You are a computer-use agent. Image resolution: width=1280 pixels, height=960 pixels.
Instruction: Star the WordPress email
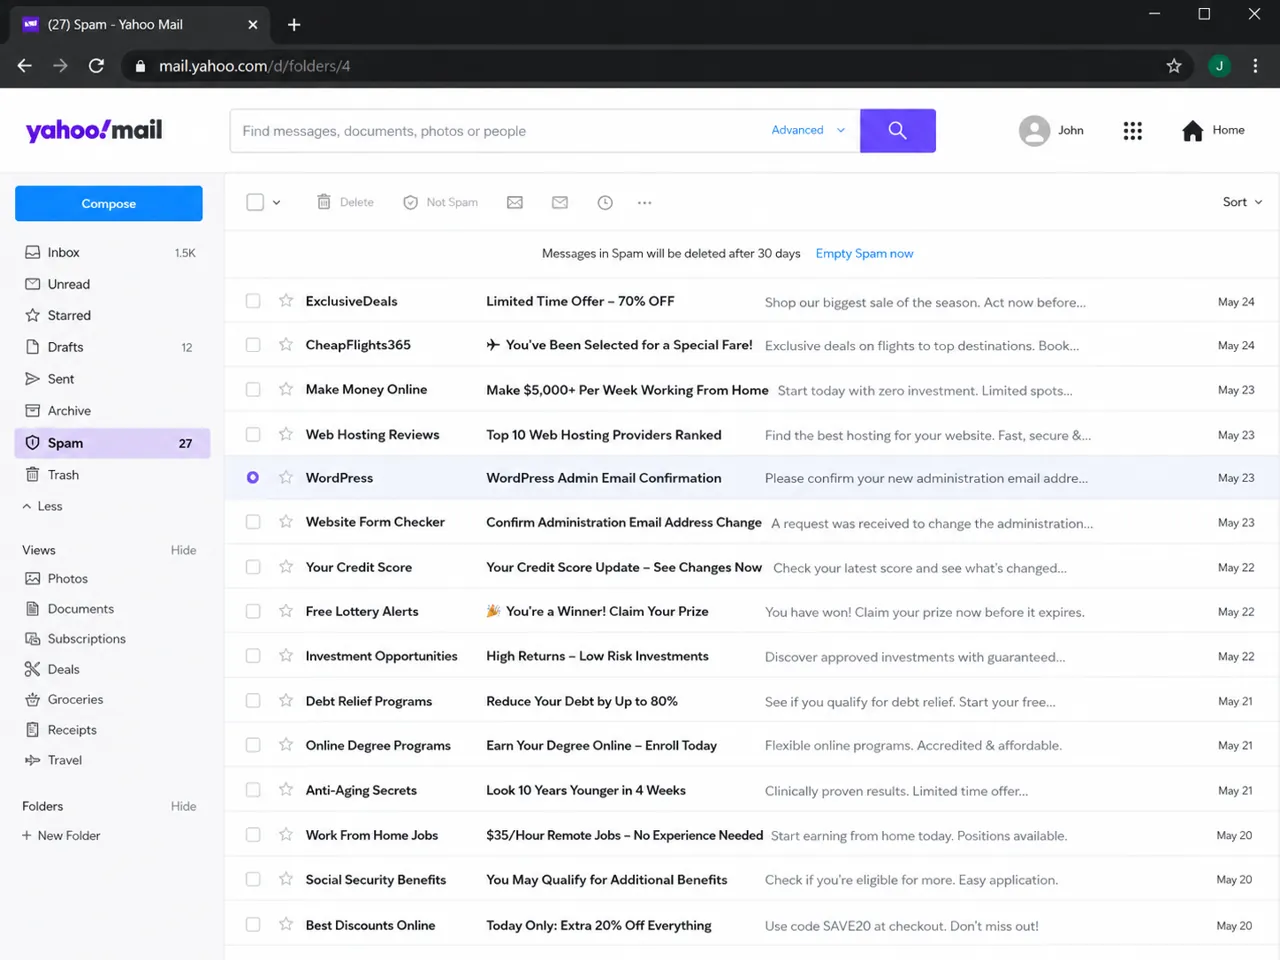[x=286, y=478]
